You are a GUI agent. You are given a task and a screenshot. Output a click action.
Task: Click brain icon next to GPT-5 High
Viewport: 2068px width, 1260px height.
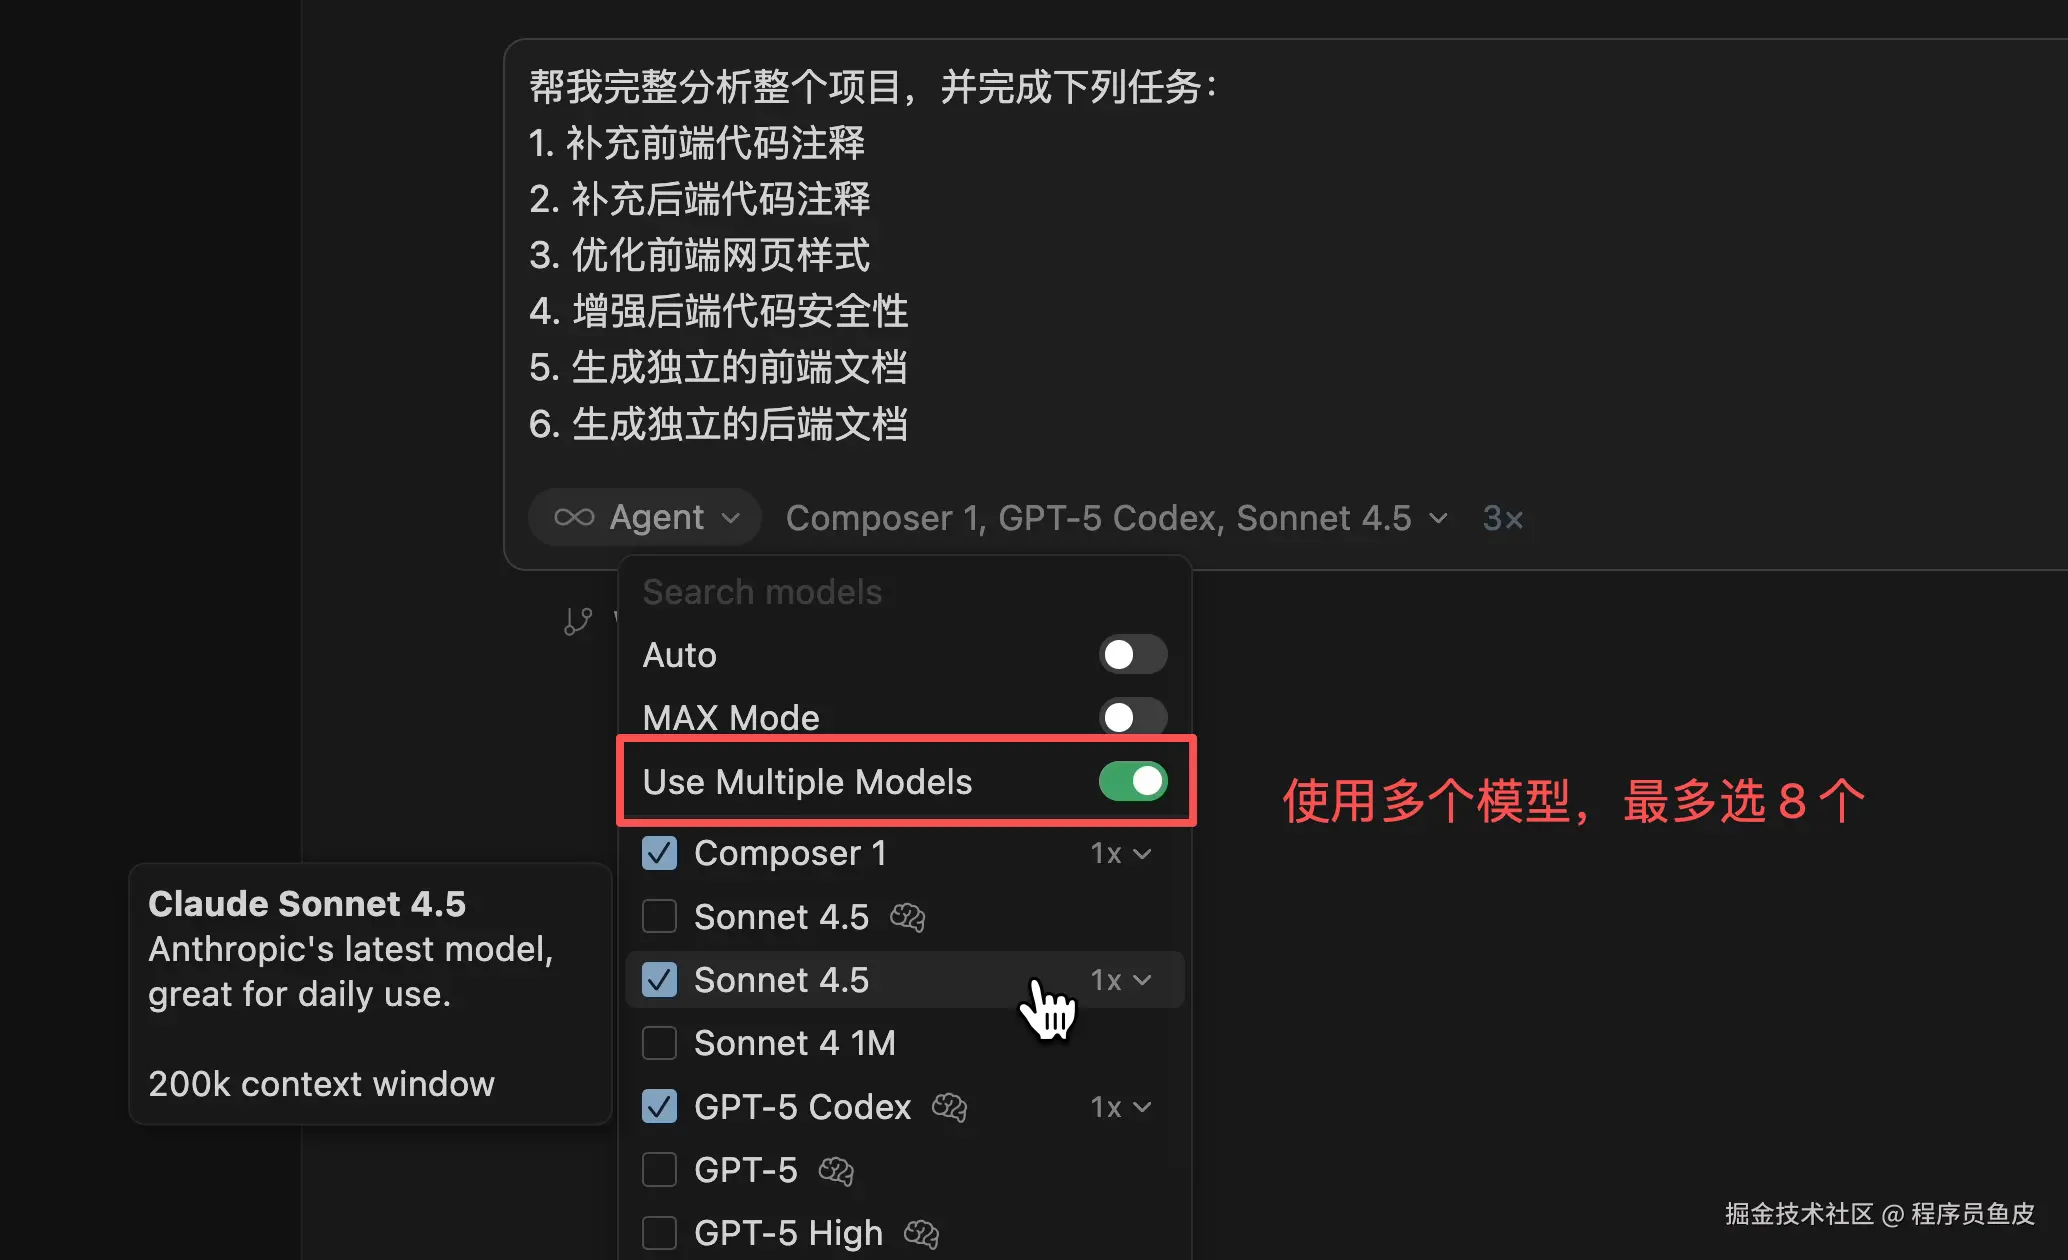click(x=921, y=1233)
